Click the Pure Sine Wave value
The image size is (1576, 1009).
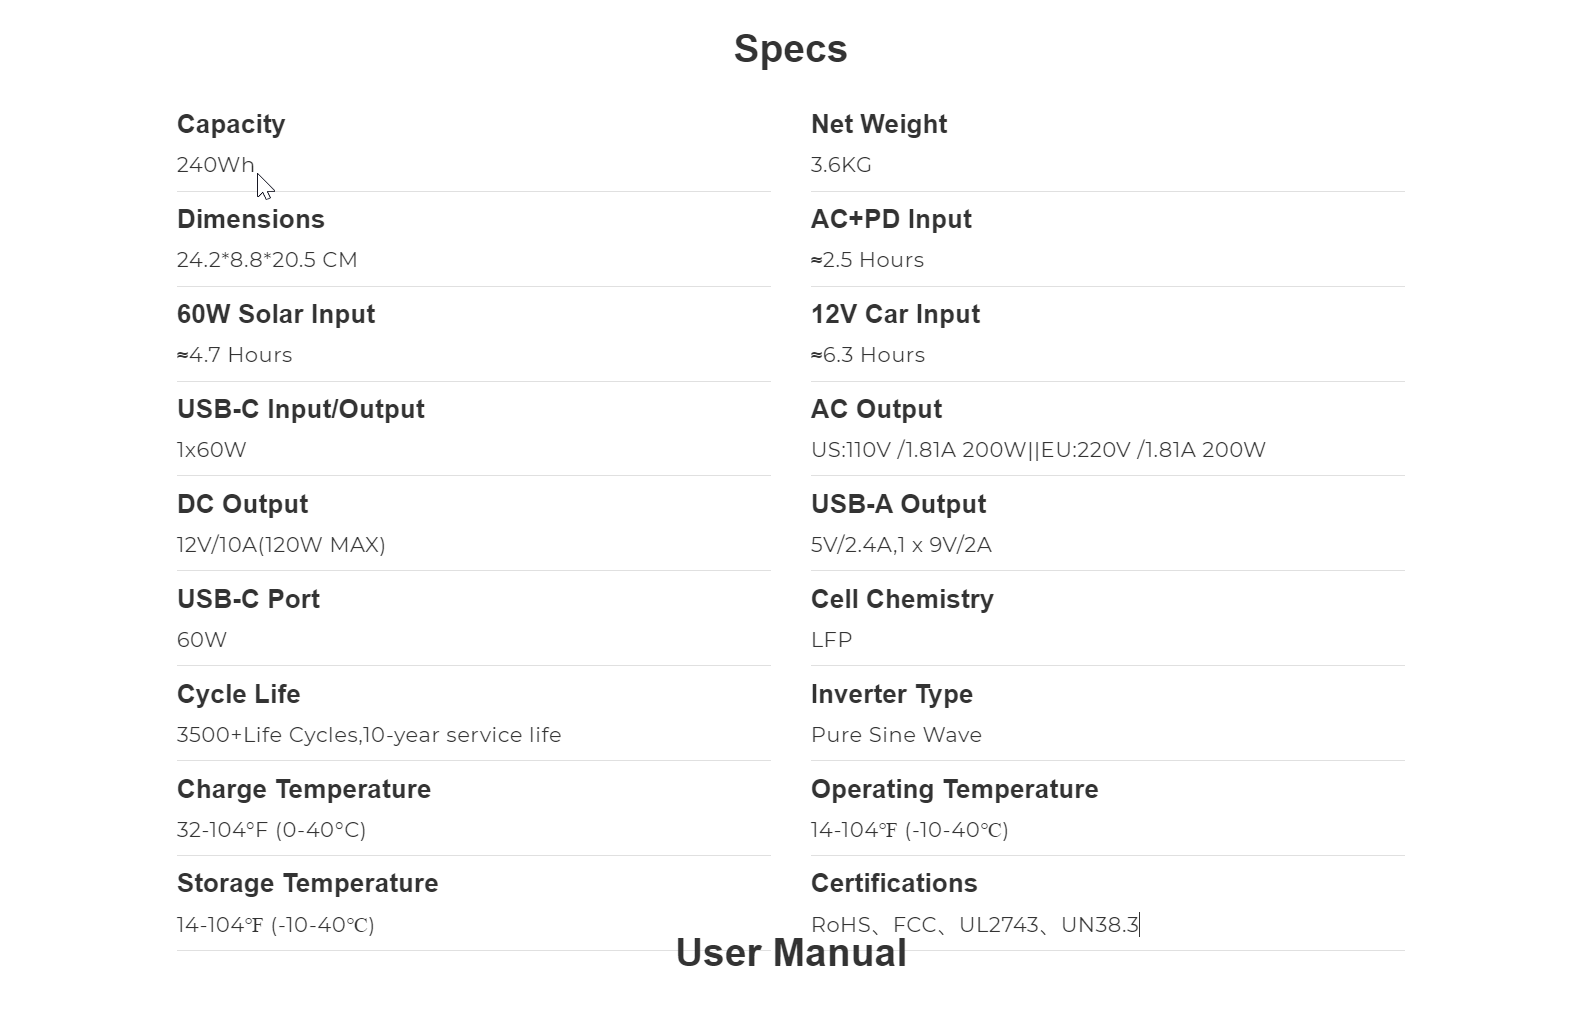(896, 735)
